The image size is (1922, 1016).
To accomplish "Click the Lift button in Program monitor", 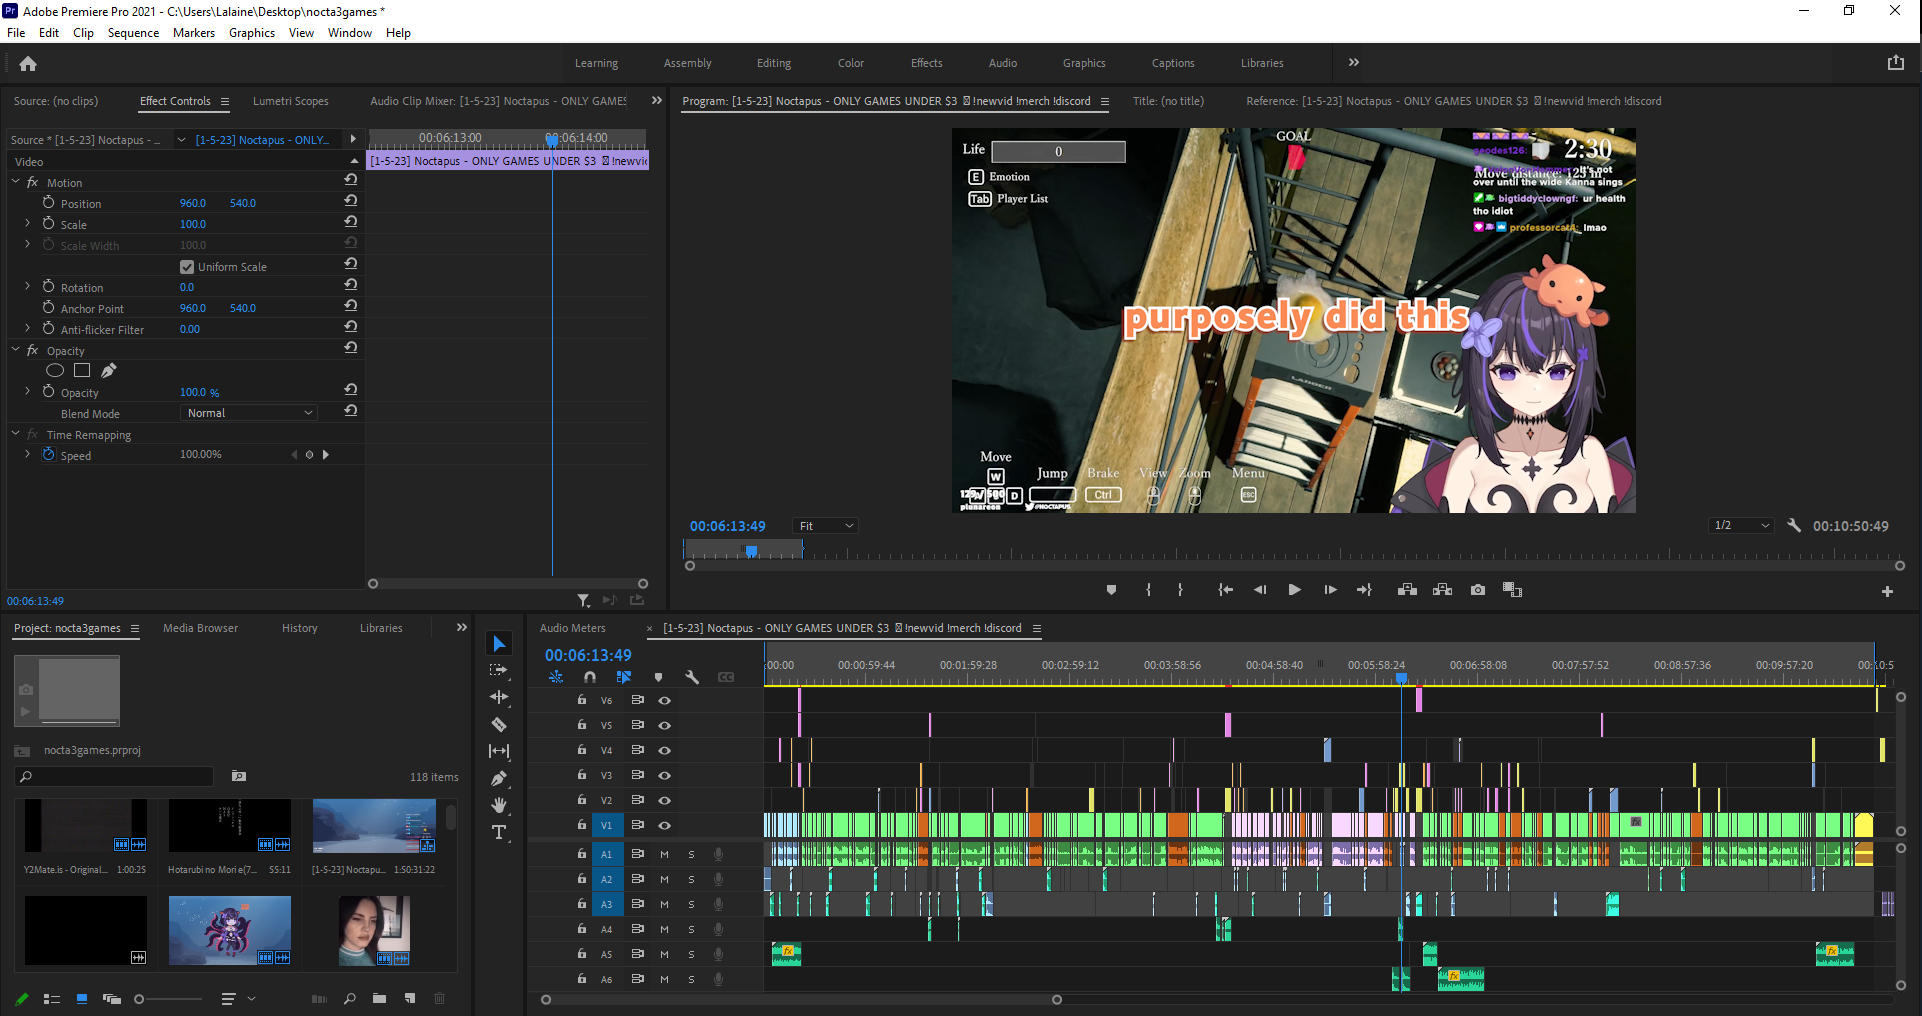I will [1407, 590].
